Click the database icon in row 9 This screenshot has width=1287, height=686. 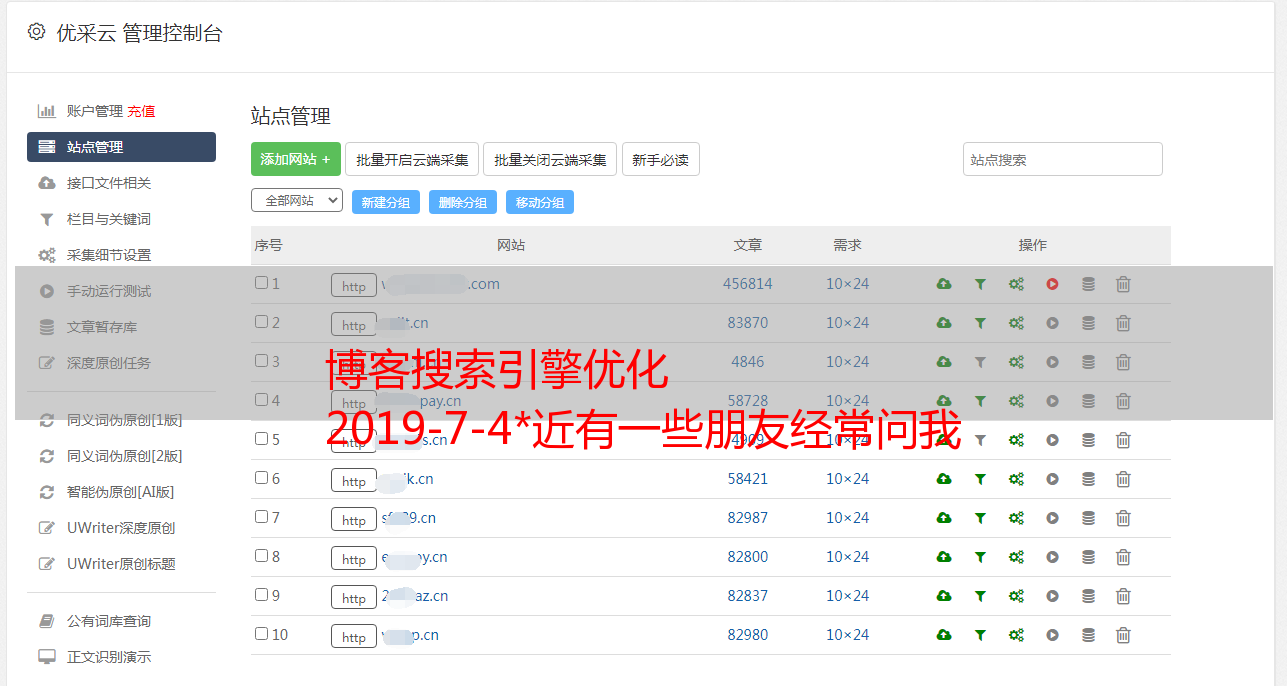pos(1088,596)
